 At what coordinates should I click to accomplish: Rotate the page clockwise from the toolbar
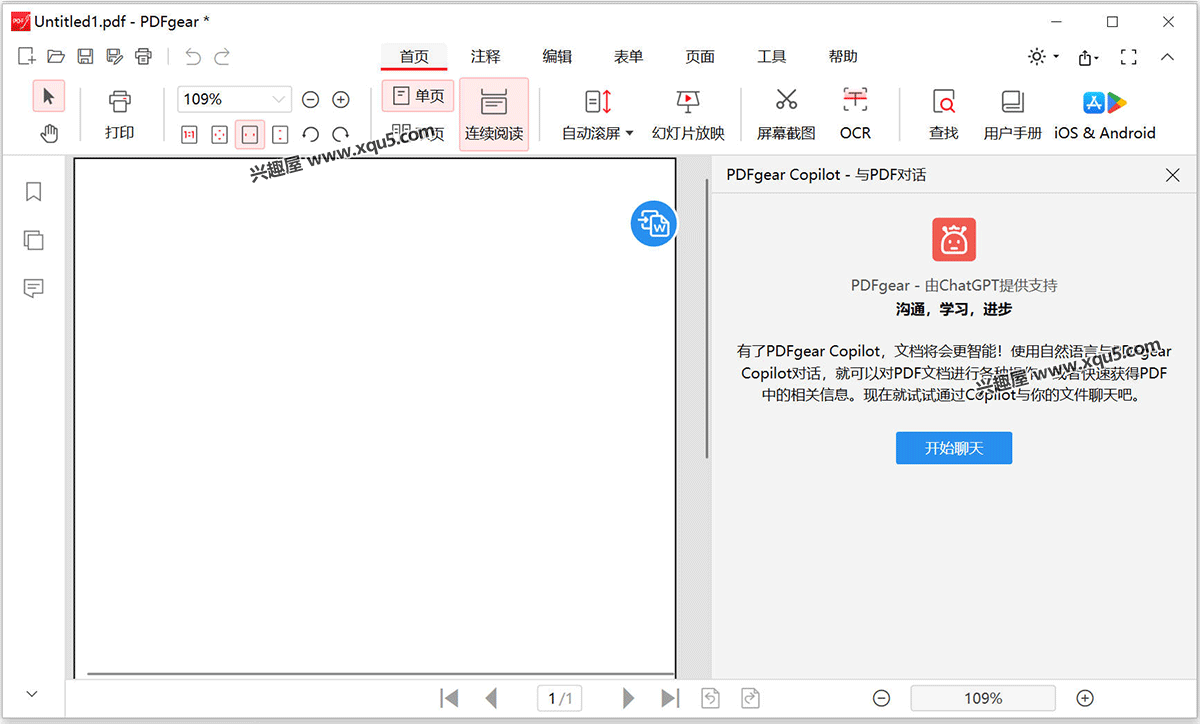[x=341, y=134]
